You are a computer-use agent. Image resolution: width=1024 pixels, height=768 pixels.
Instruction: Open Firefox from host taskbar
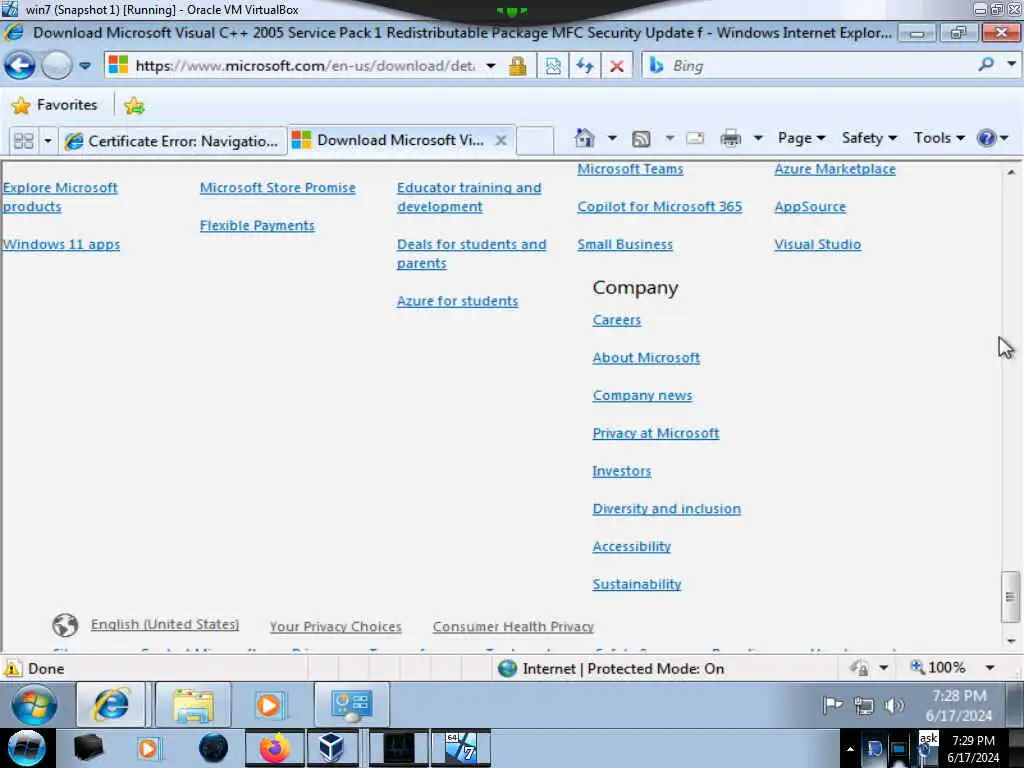[275, 748]
